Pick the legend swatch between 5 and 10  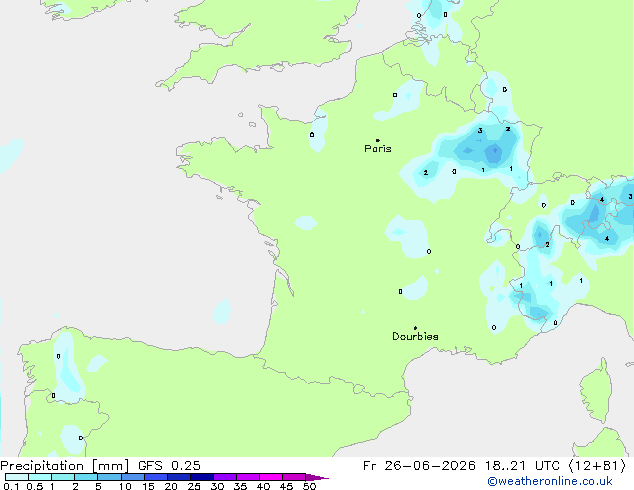click(x=110, y=477)
